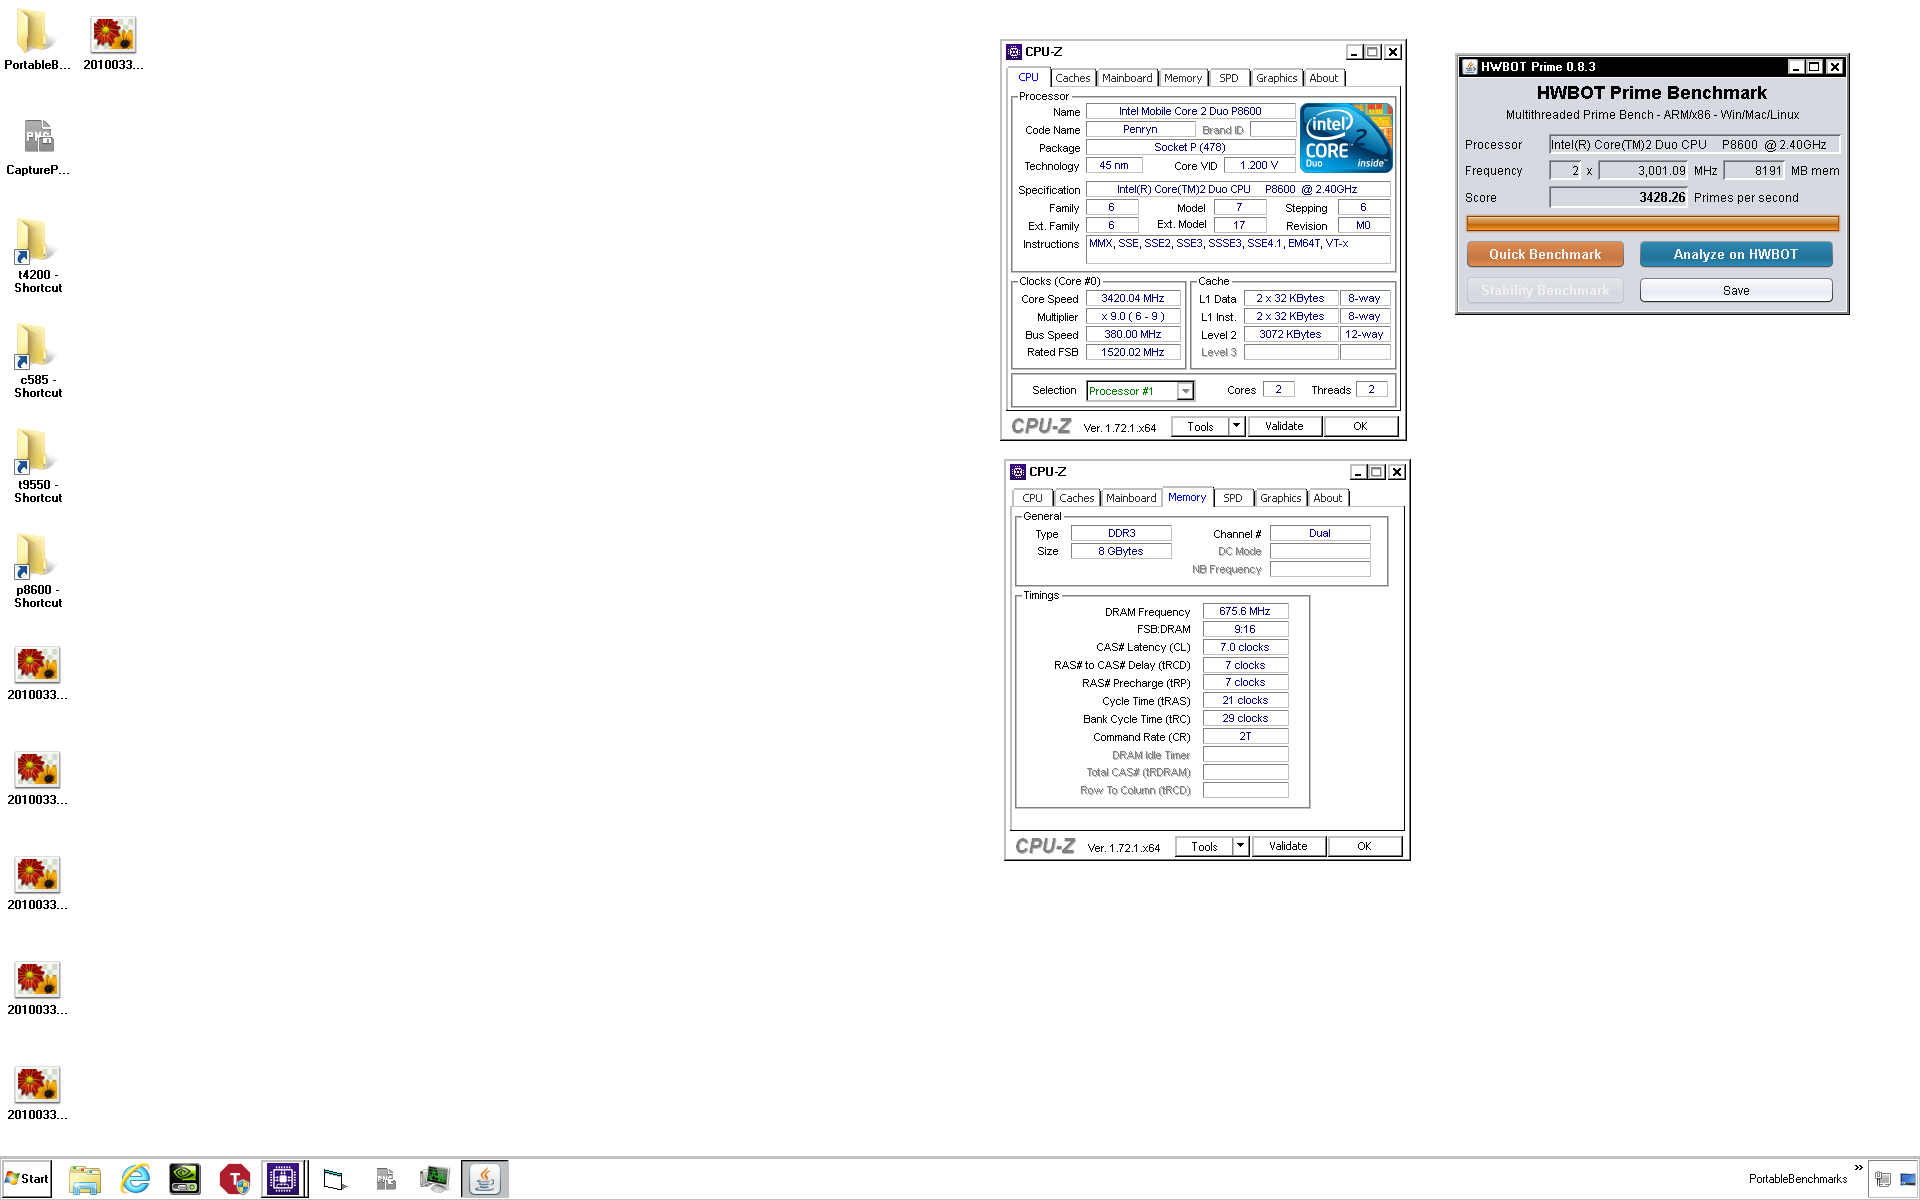Click the Level 2 3072 KBytes value
This screenshot has width=1920, height=1200.
click(1291, 334)
